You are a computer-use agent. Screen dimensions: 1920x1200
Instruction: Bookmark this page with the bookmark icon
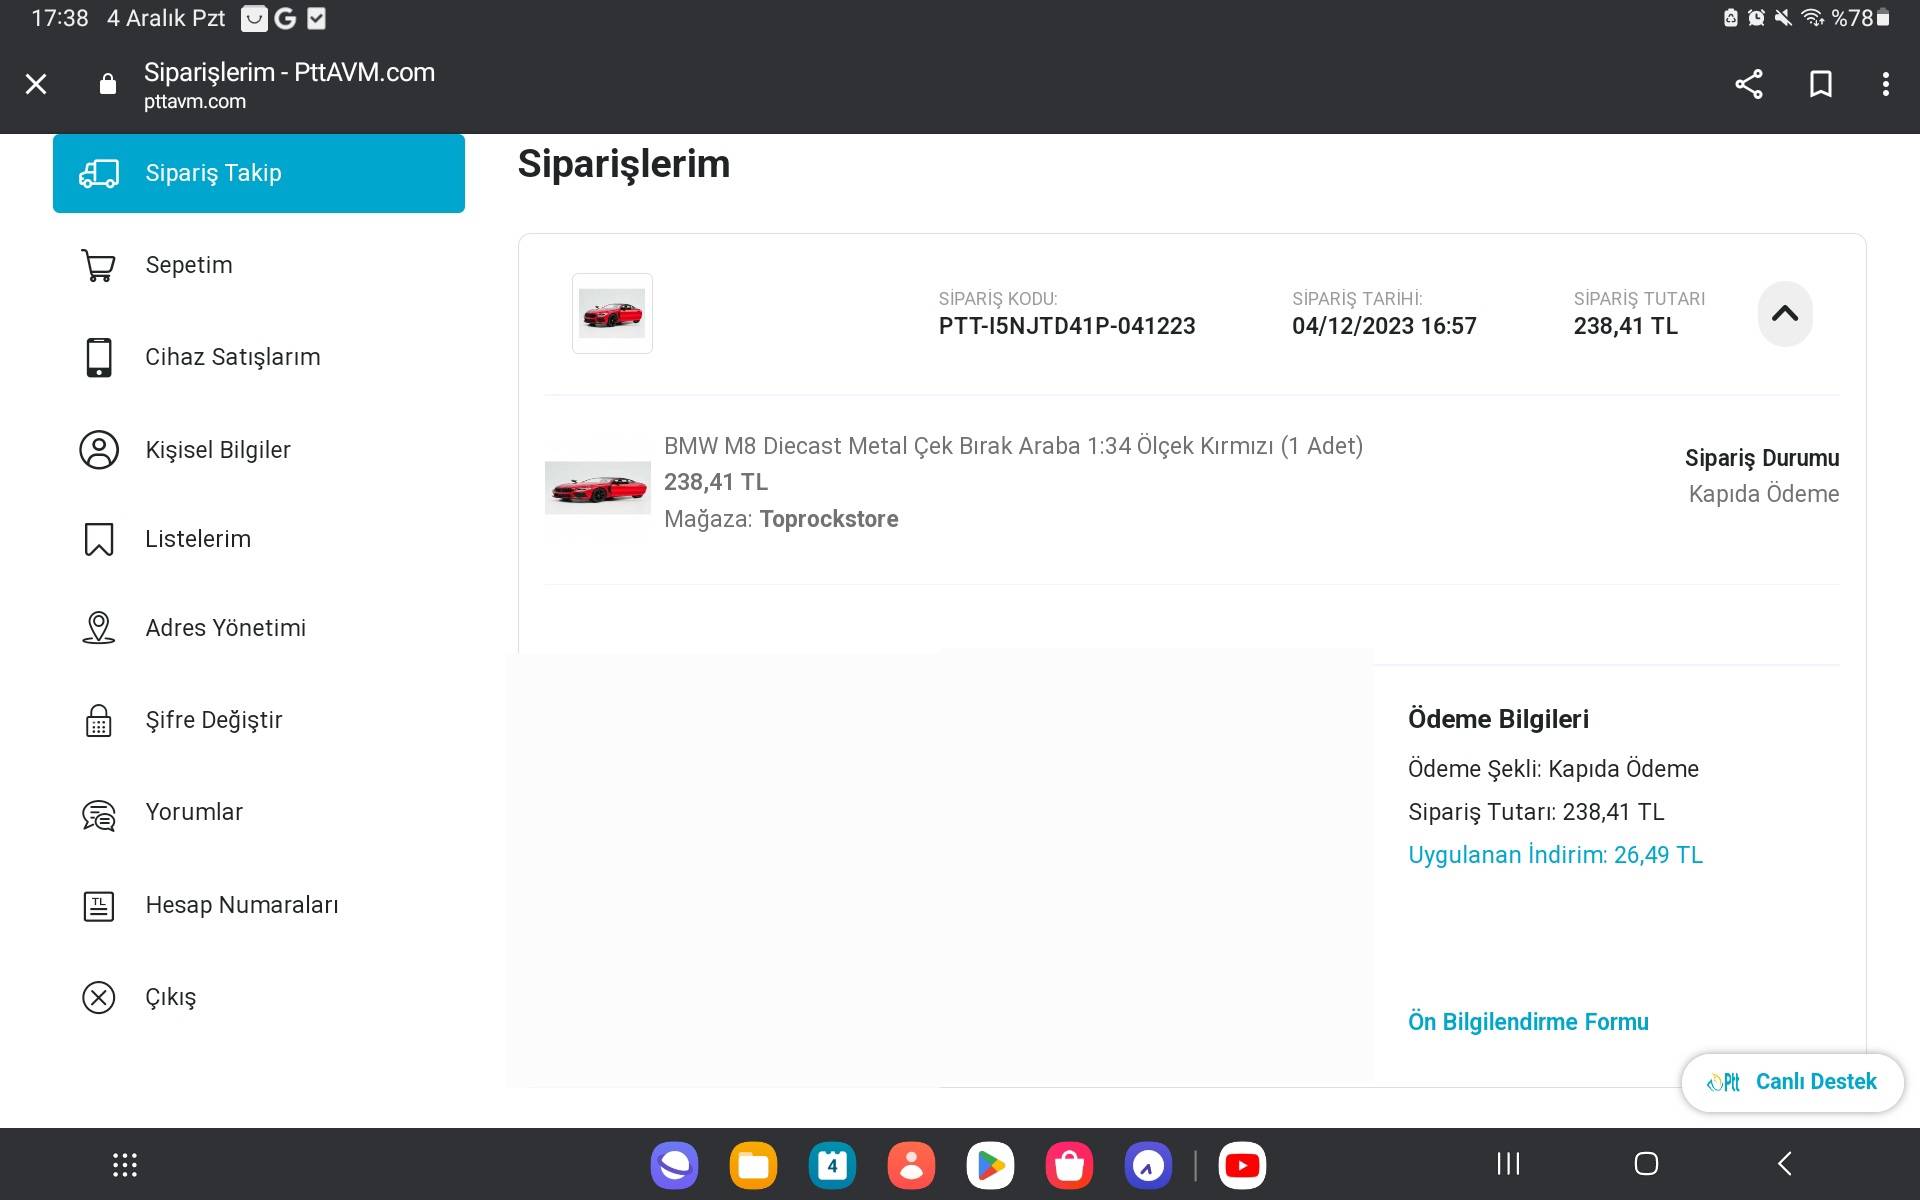[x=1820, y=84]
